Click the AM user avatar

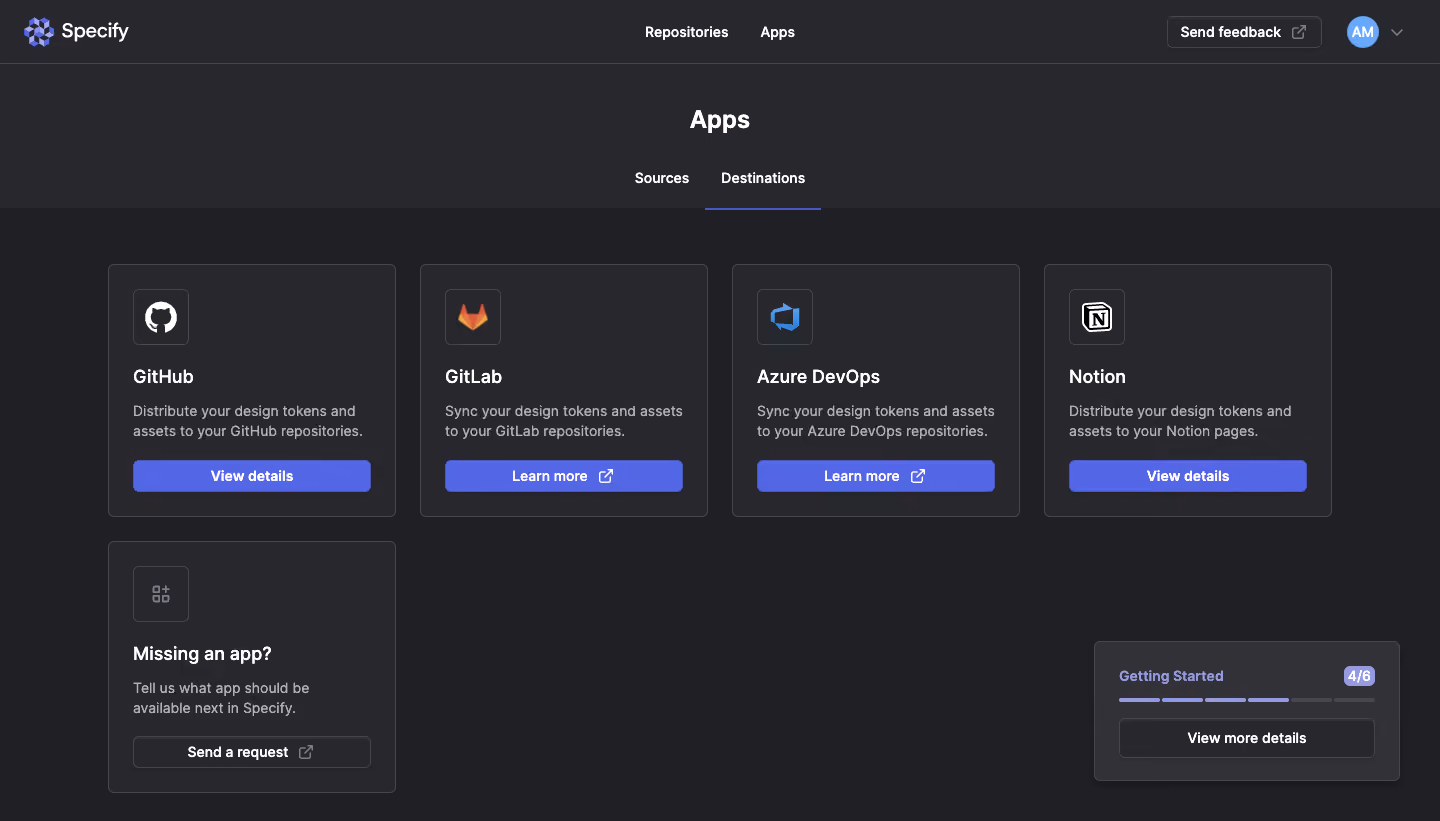(x=1363, y=32)
